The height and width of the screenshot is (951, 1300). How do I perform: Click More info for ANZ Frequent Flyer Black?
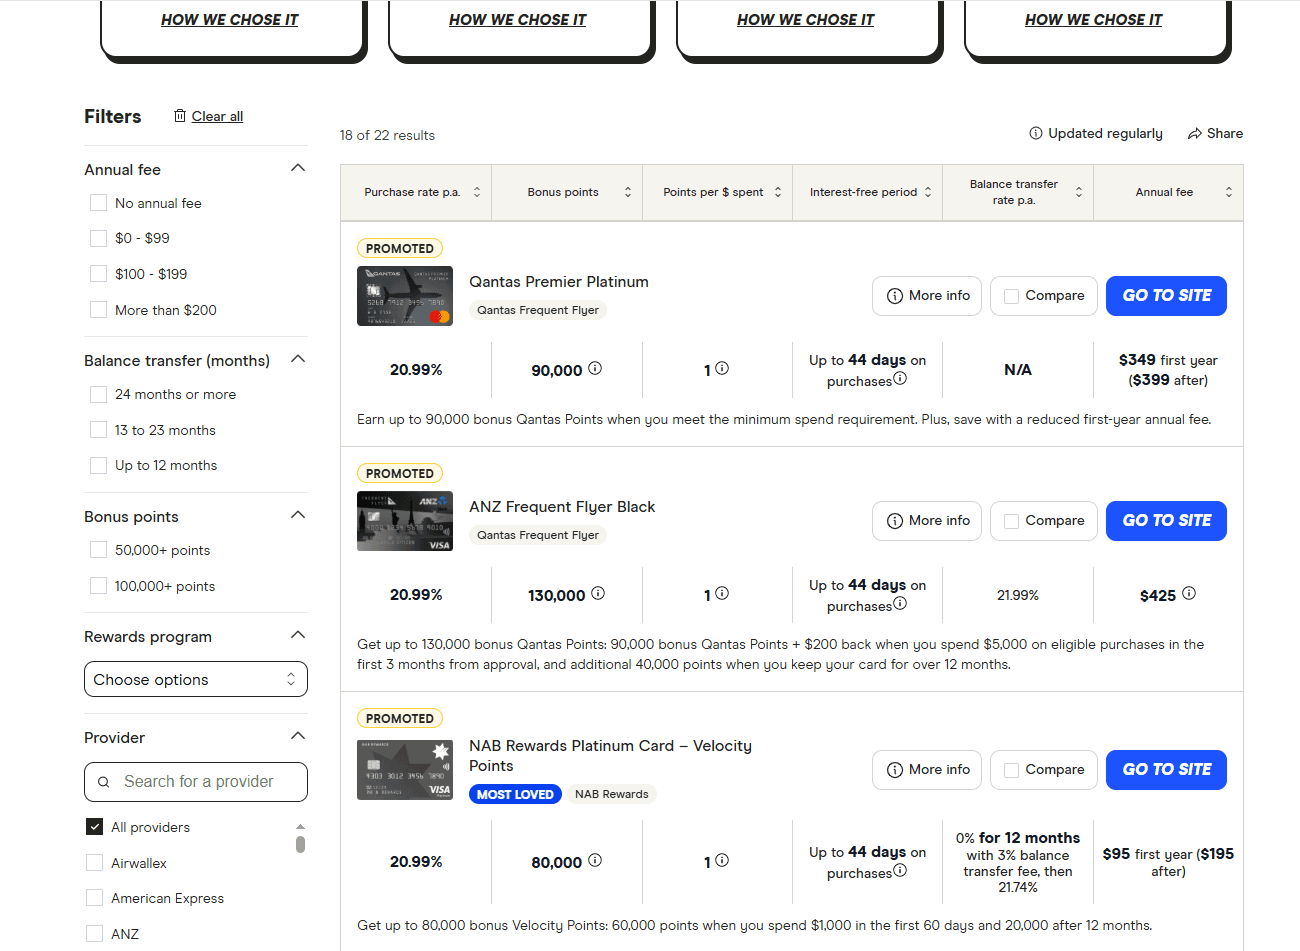[x=927, y=521]
